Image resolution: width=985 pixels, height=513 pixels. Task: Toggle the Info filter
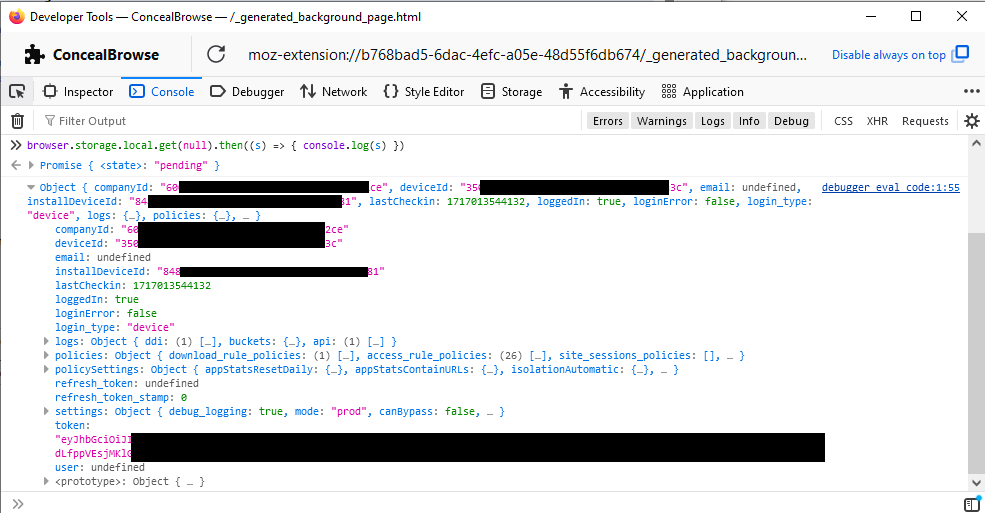749,121
